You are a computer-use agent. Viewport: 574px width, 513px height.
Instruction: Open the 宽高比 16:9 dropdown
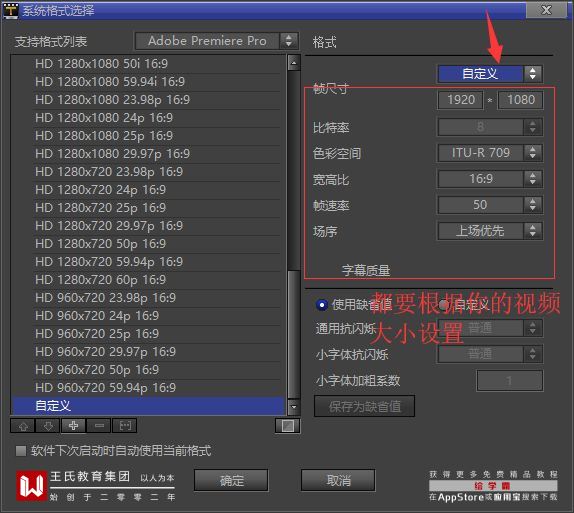click(489, 179)
